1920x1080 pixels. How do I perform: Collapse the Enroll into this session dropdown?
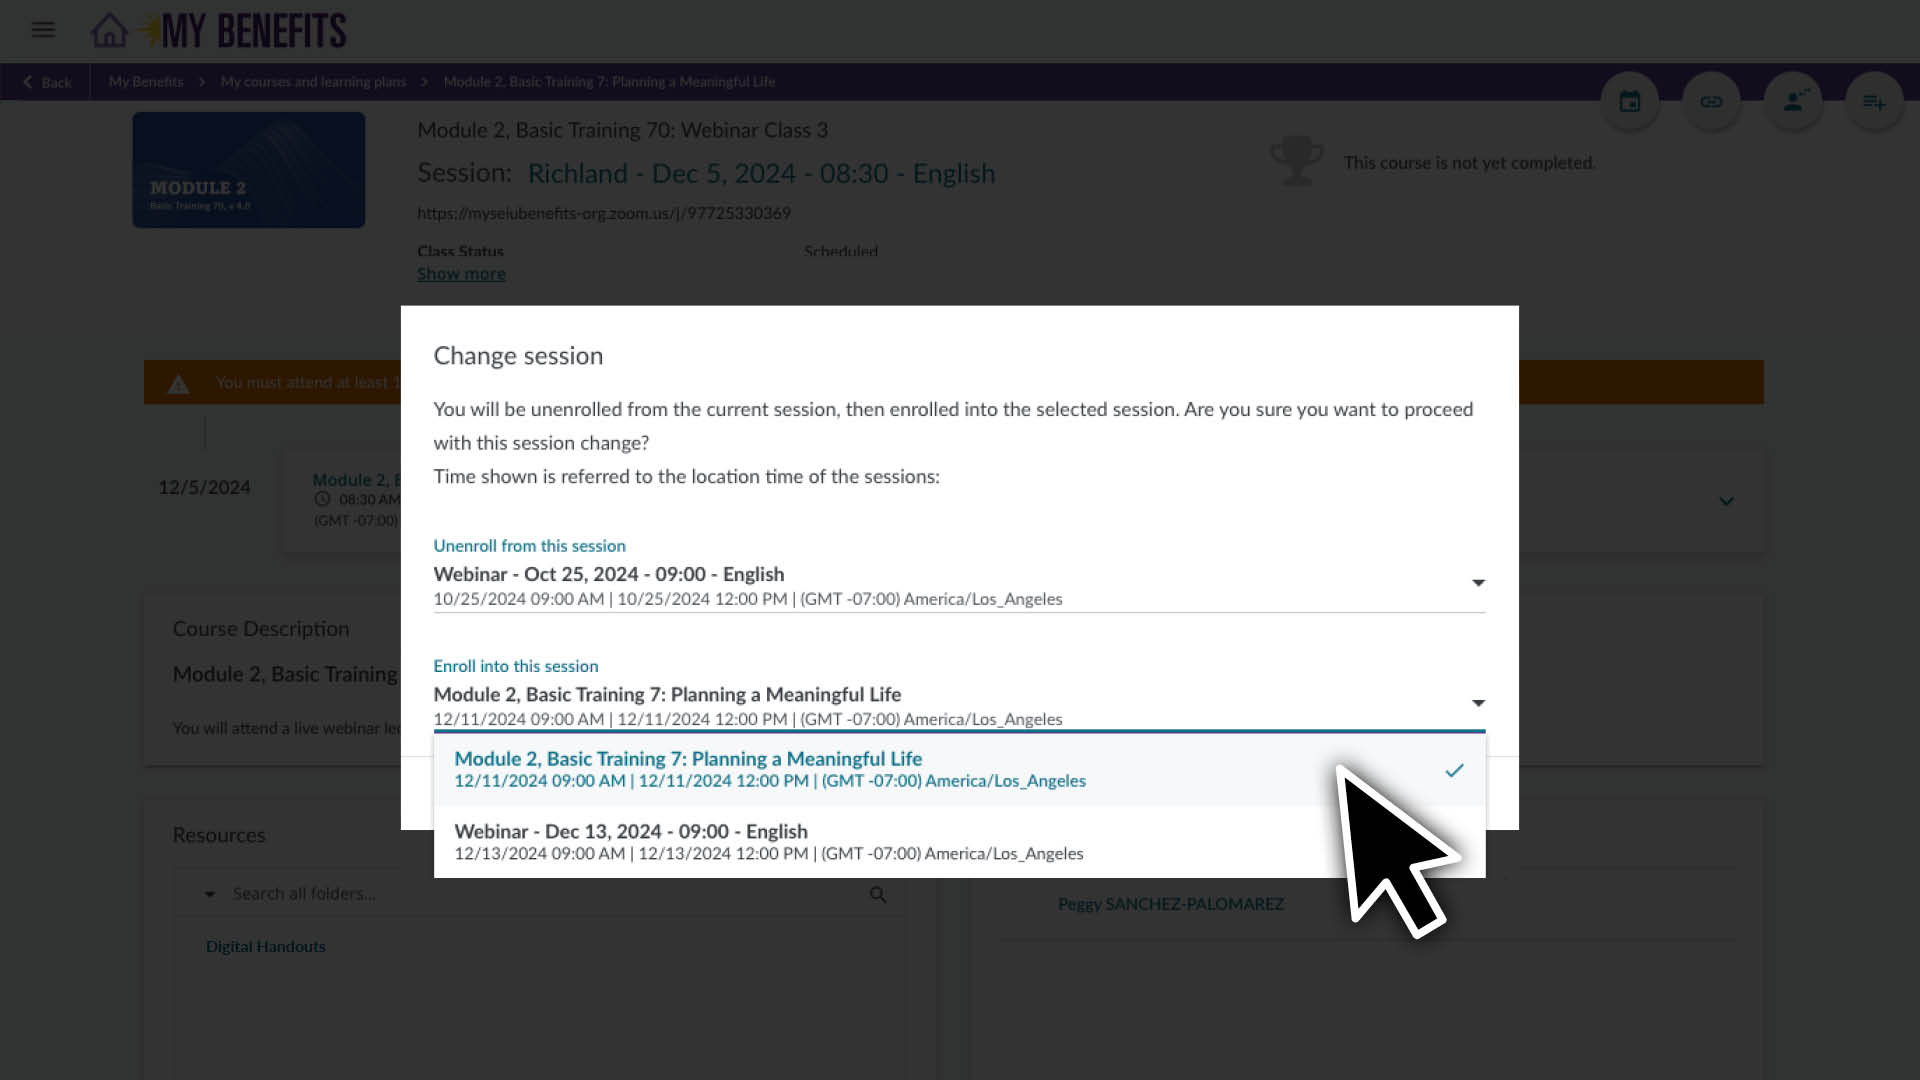1477,703
